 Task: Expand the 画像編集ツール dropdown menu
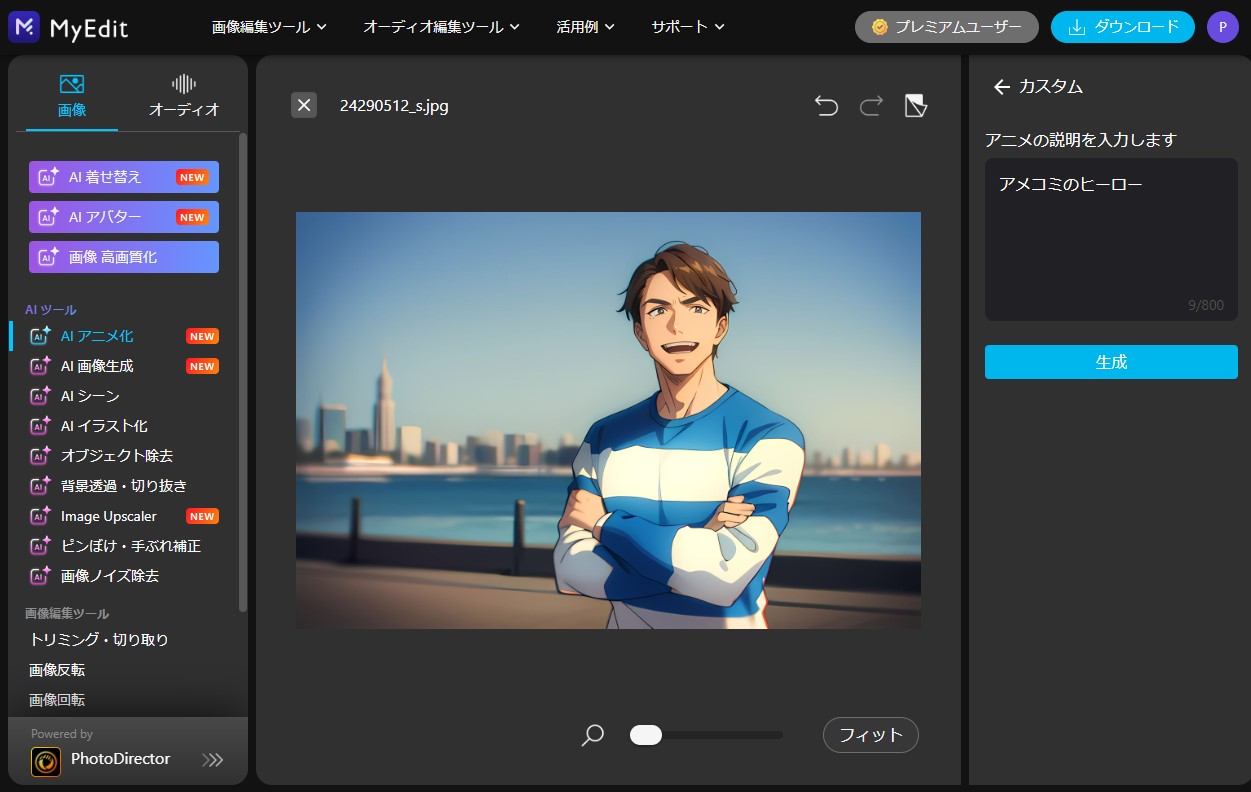tap(269, 27)
